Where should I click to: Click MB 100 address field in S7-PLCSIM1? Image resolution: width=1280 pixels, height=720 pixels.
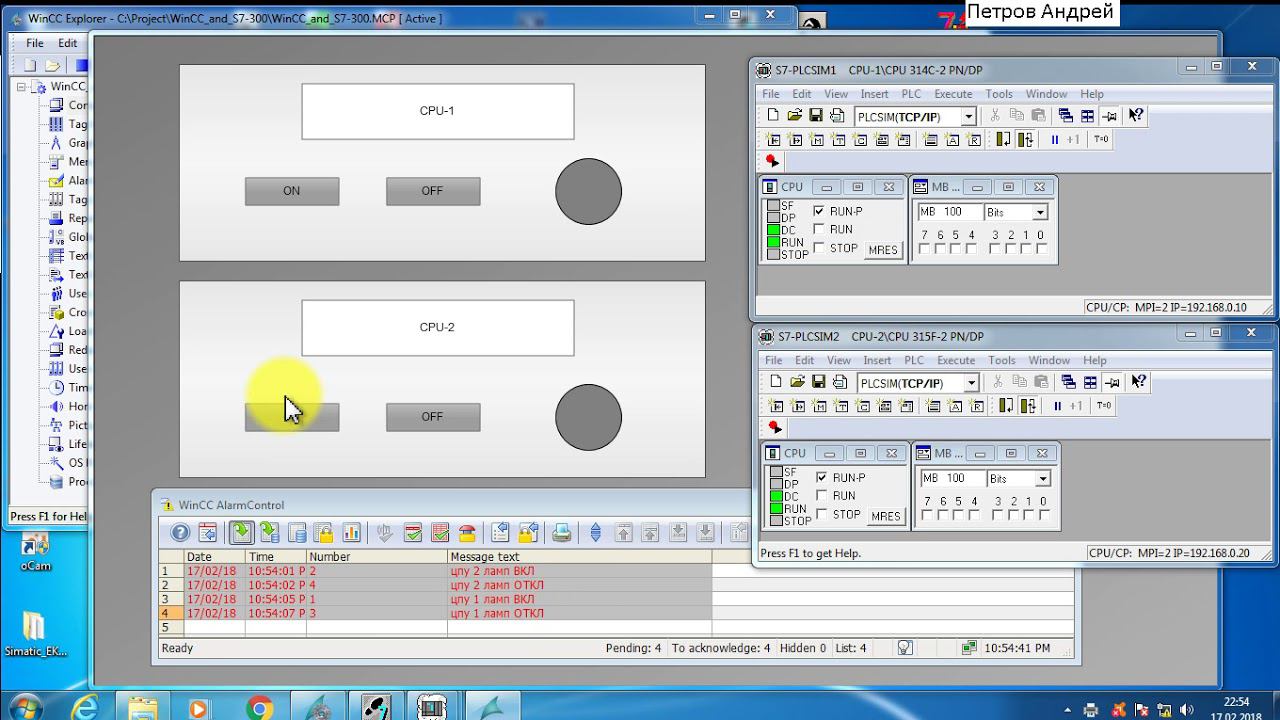[951, 212]
